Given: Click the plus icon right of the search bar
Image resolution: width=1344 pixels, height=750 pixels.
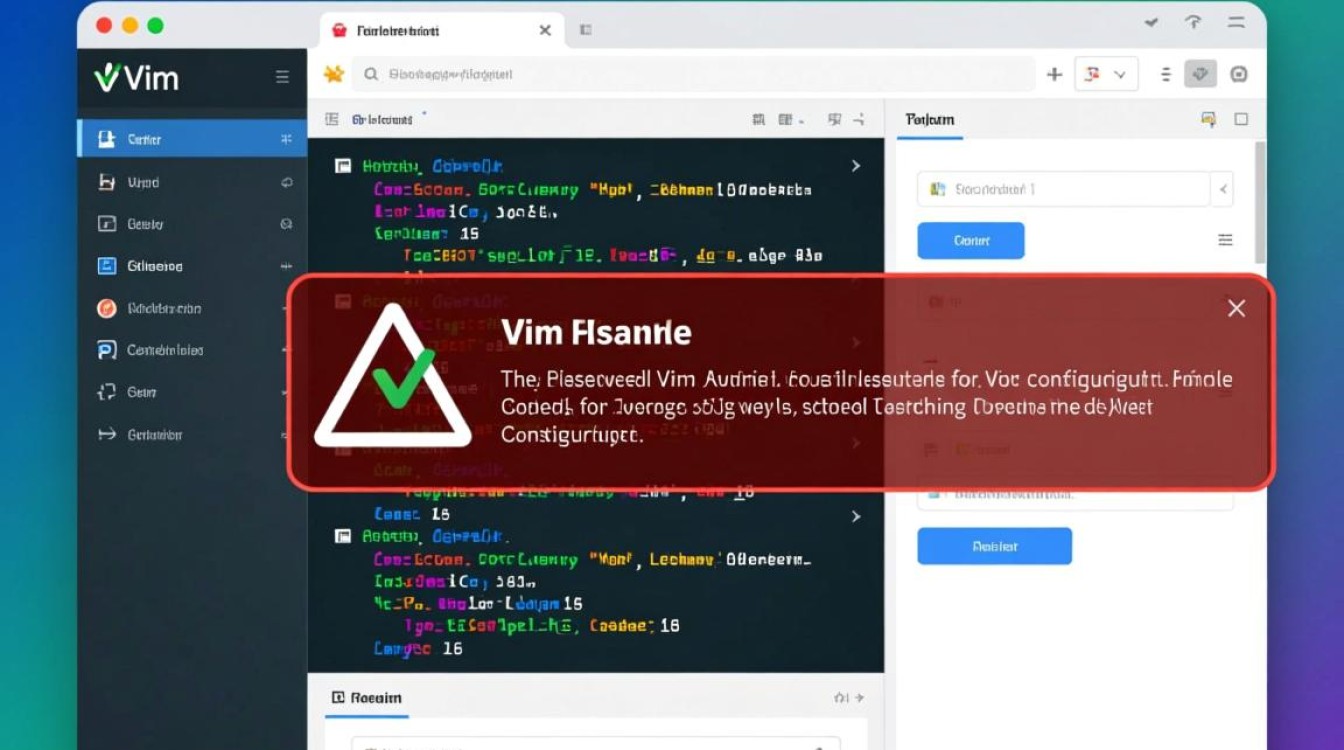Looking at the screenshot, I should click(x=1054, y=74).
